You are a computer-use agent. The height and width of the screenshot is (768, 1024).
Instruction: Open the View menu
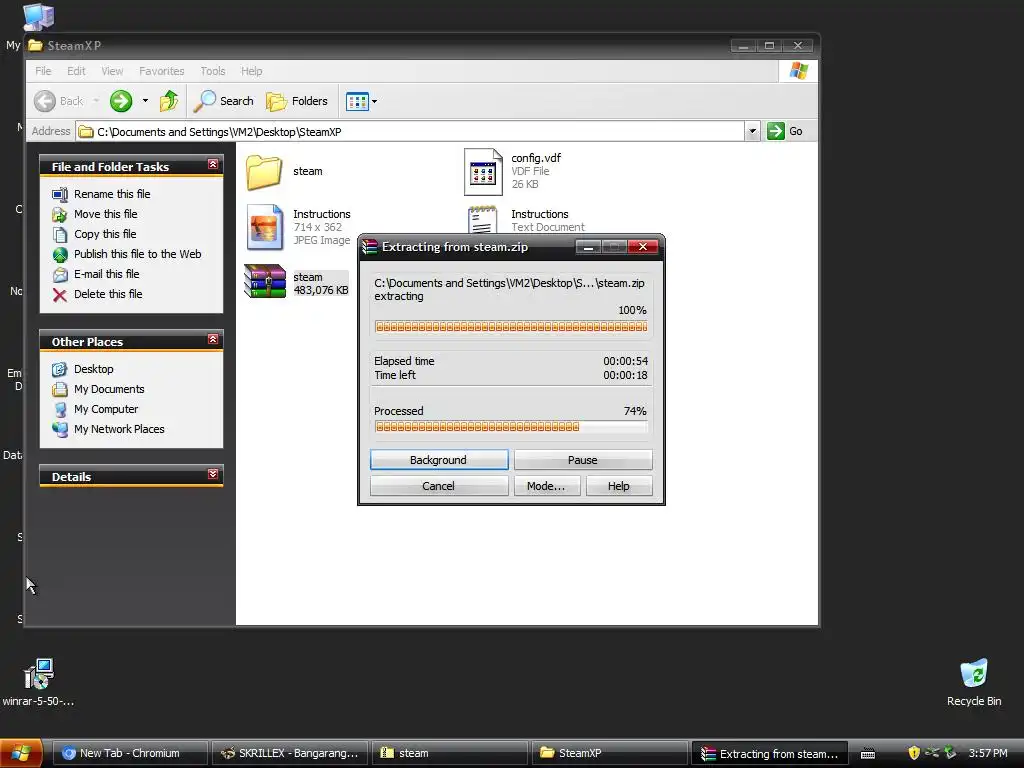pos(112,71)
